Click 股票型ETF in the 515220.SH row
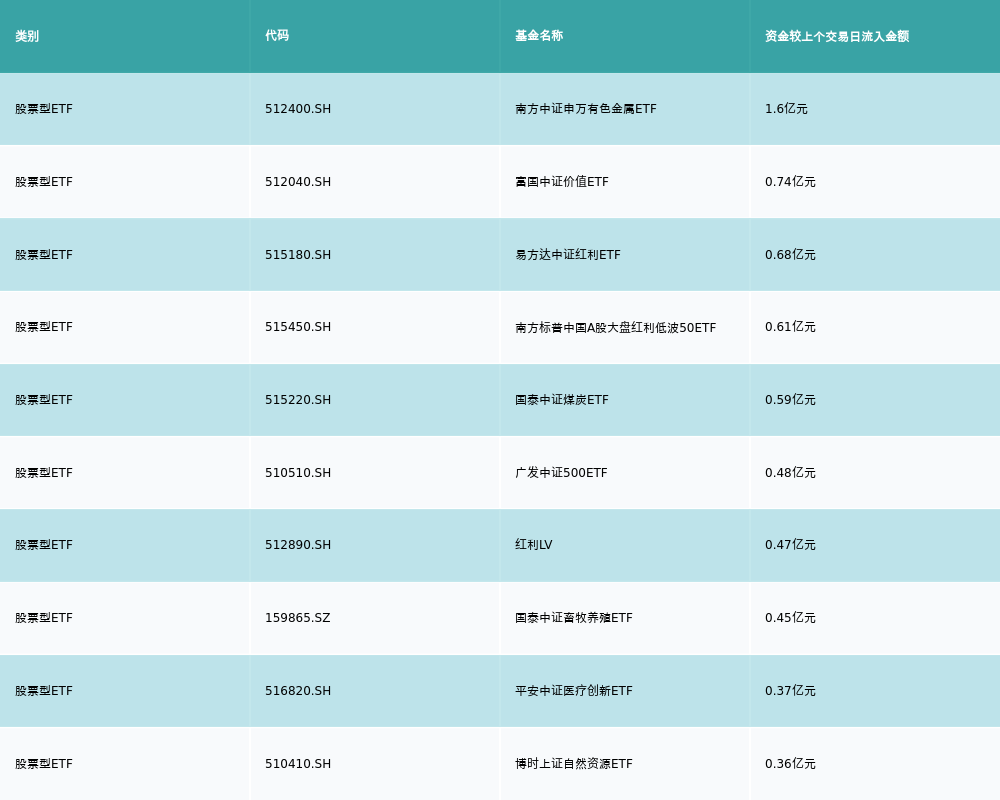 (x=44, y=400)
